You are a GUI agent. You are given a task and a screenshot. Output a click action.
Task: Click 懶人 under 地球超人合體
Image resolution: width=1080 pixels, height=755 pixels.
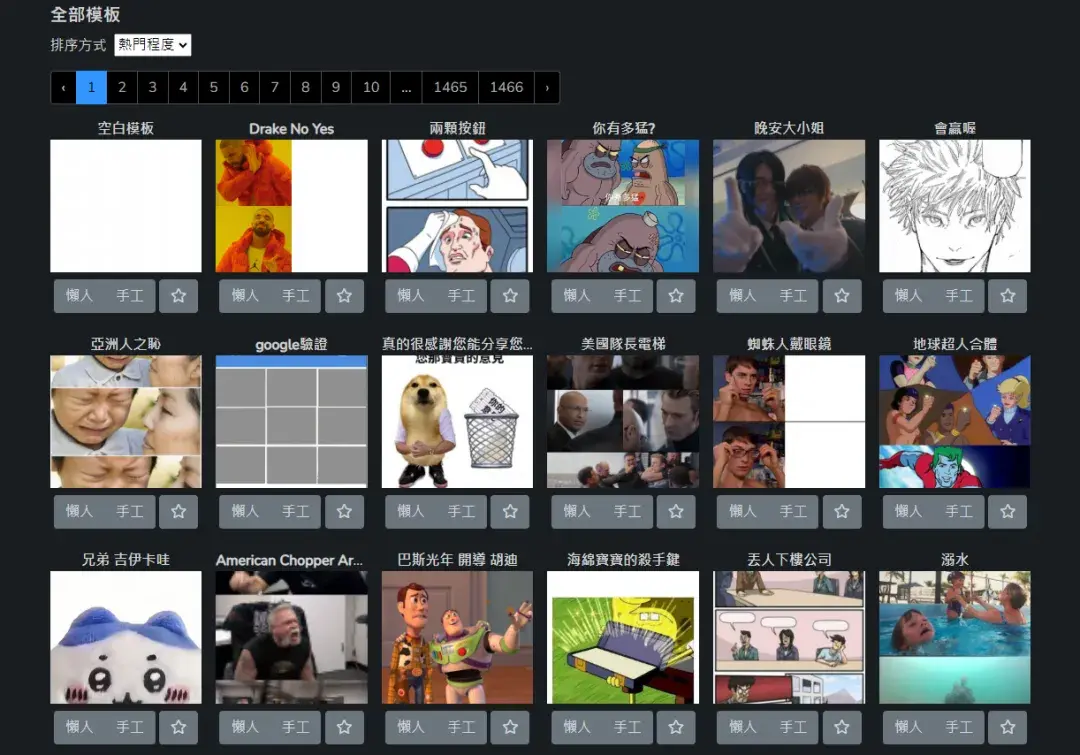tap(908, 512)
